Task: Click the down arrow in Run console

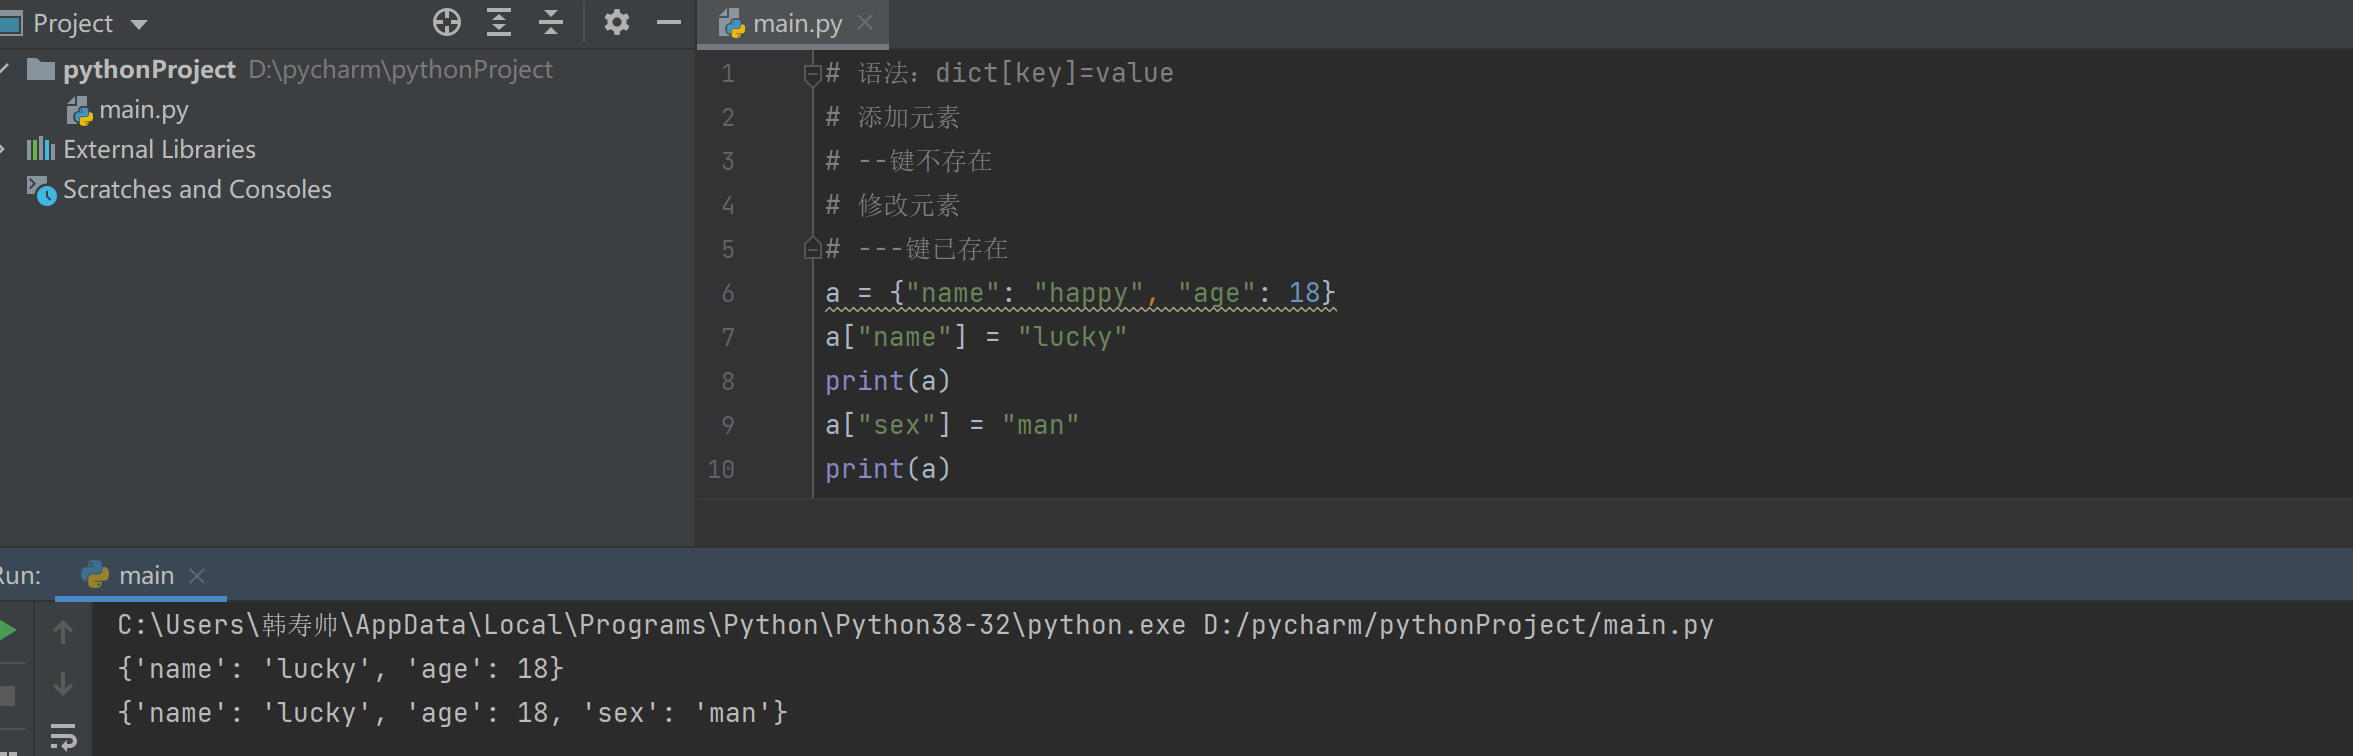Action: pyautogui.click(x=63, y=684)
